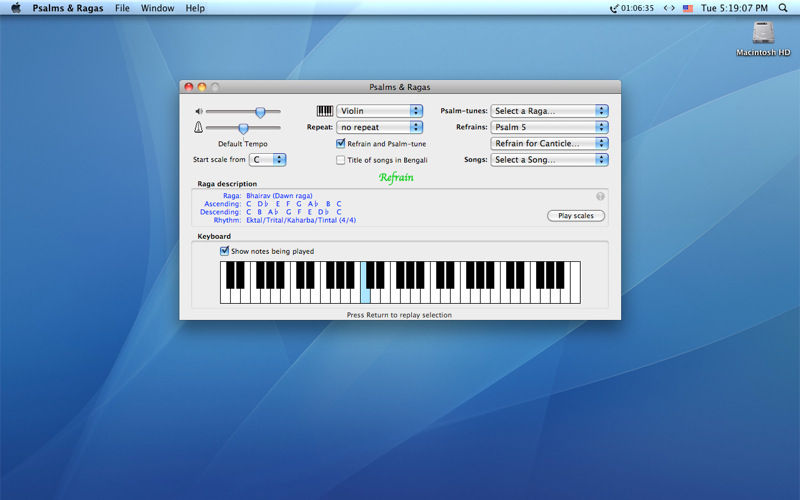
Task: Click the piano keyboard instrument icon
Action: [x=324, y=111]
